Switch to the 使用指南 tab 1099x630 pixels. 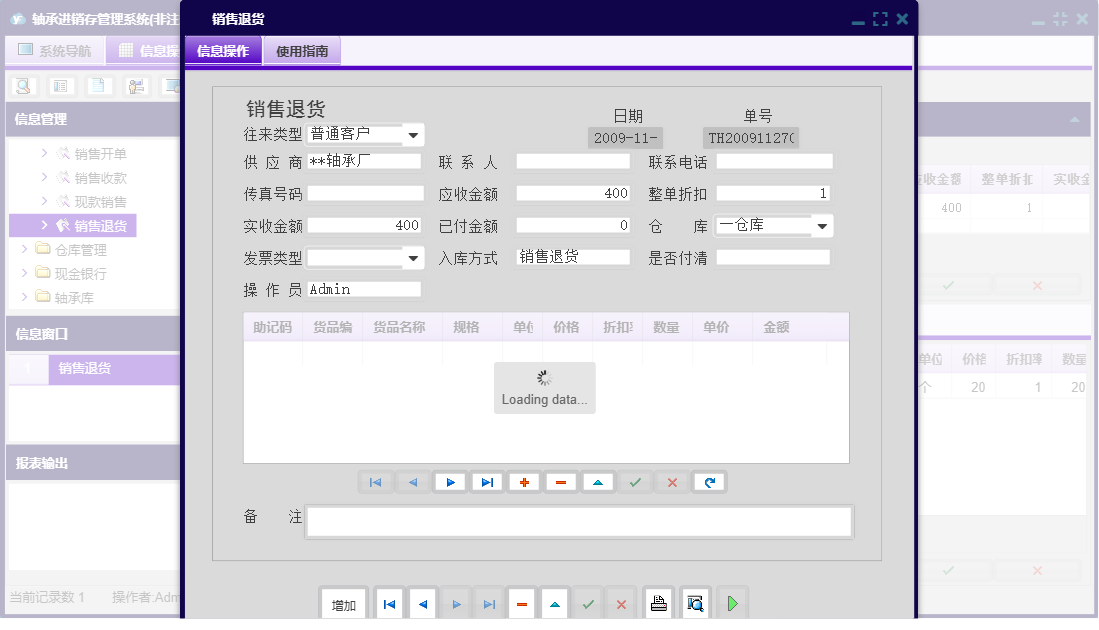[x=301, y=50]
